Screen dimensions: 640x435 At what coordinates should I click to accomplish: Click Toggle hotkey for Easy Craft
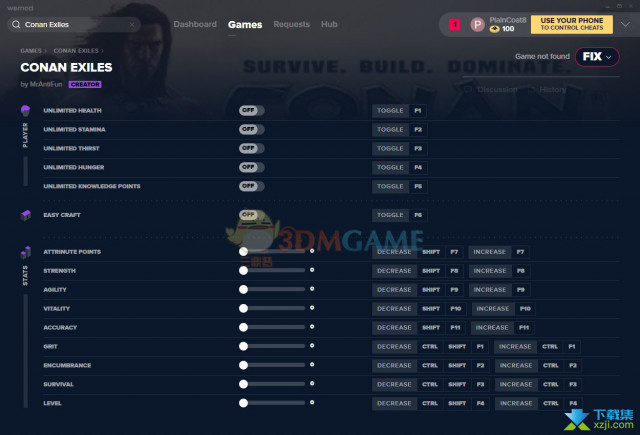tap(390, 215)
